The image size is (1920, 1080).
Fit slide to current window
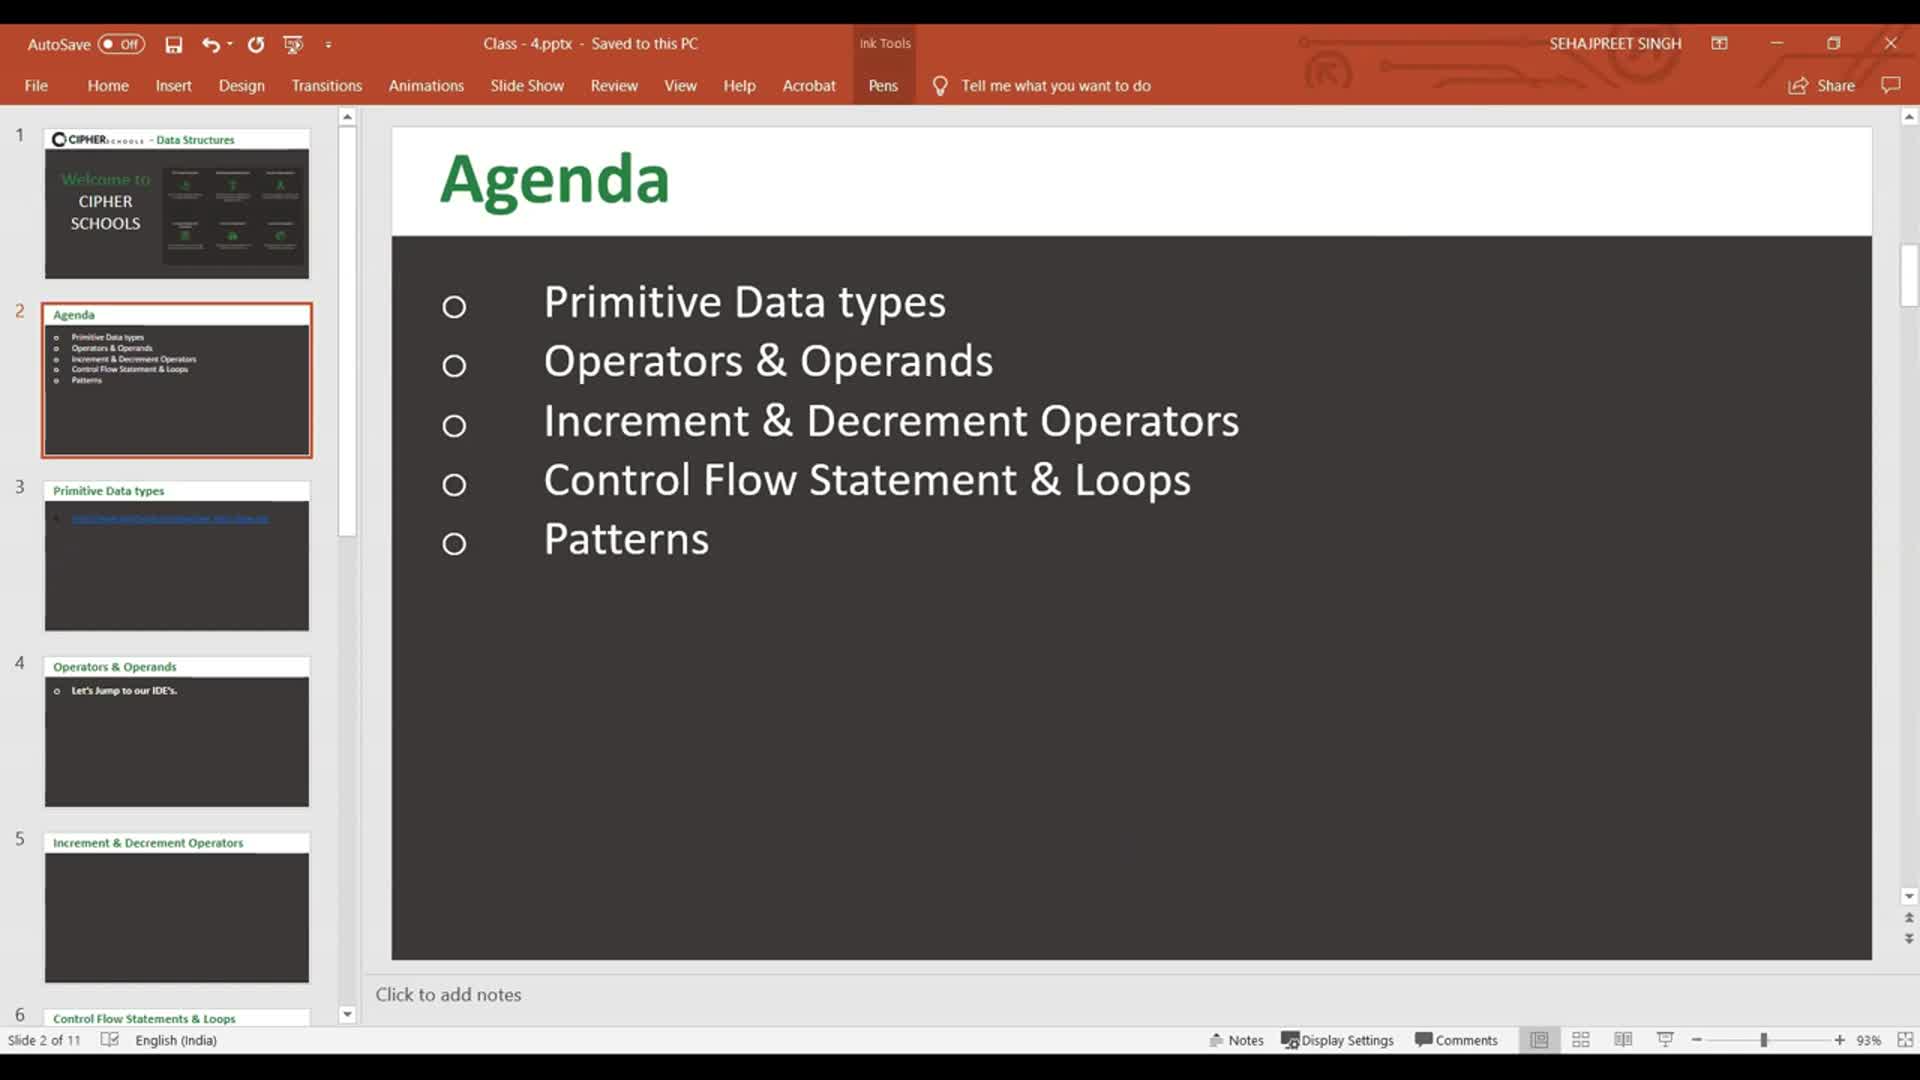pos(1905,1040)
